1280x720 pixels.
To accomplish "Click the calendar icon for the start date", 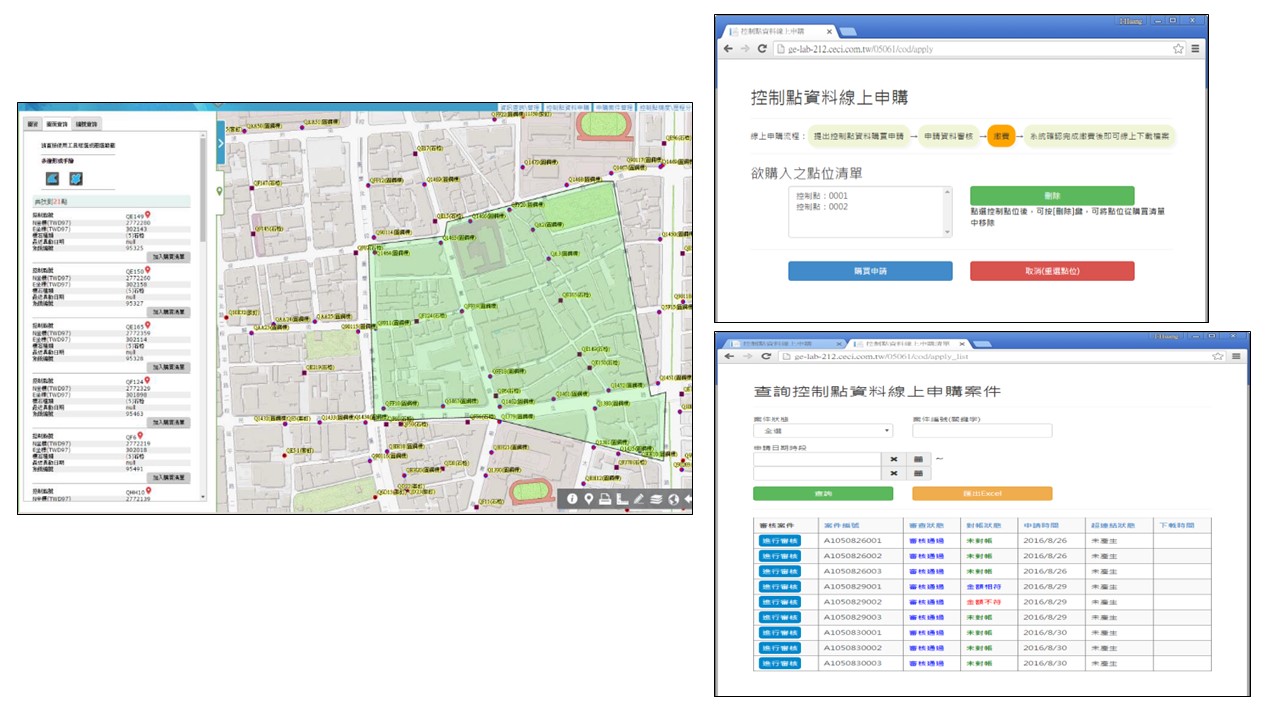I will [x=918, y=458].
